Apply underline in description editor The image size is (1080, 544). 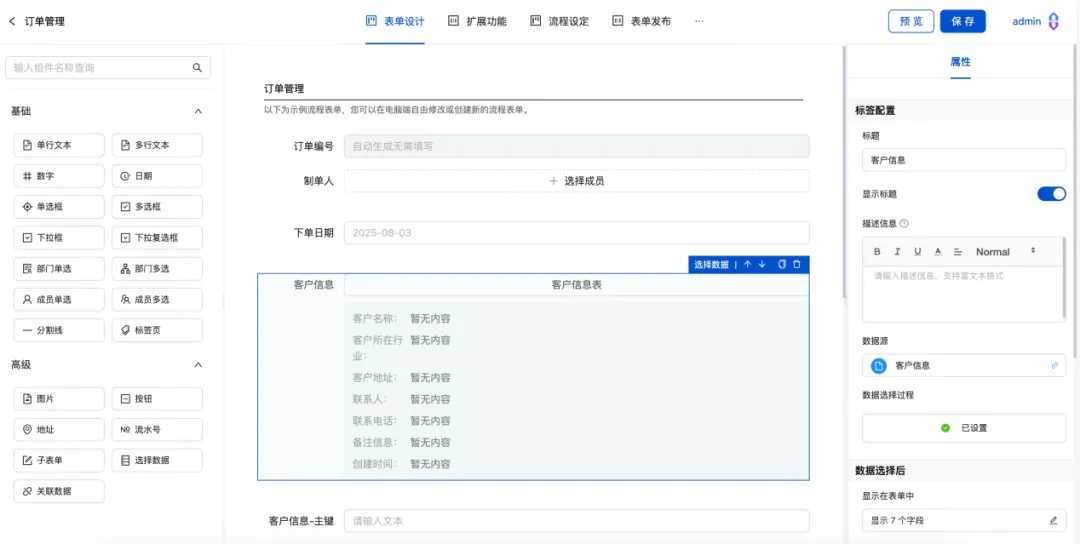917,252
